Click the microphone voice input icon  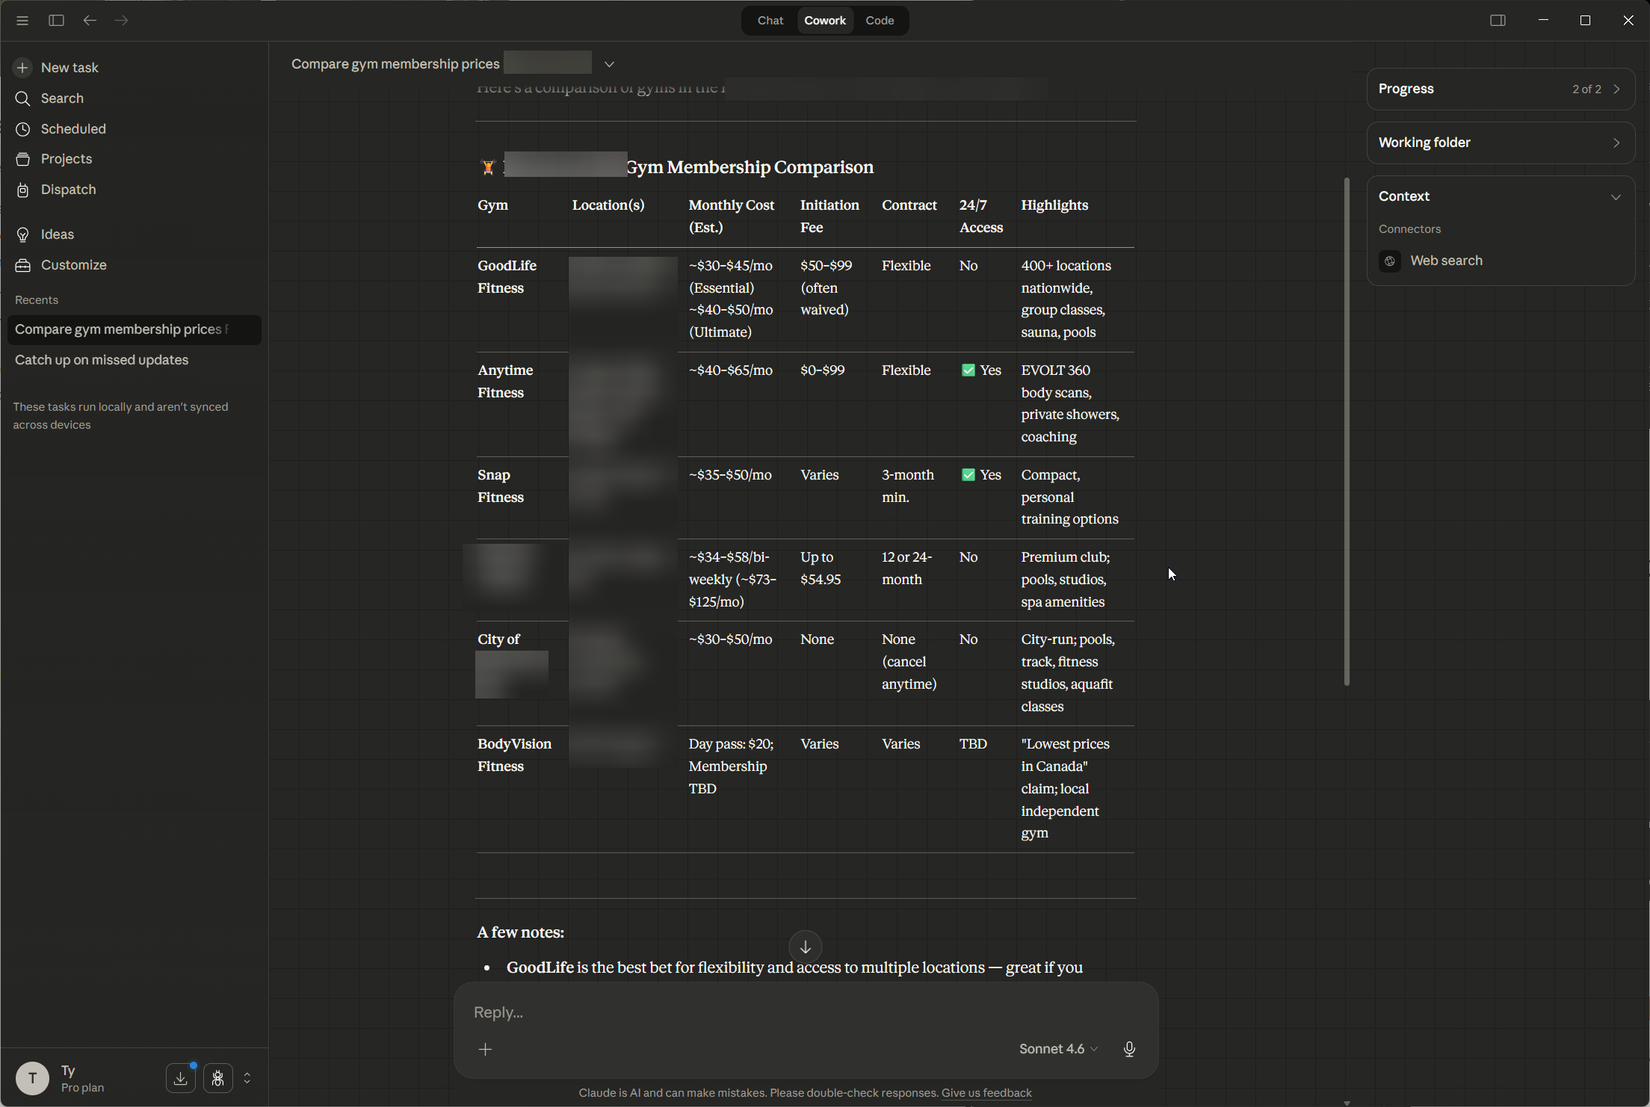[x=1129, y=1049]
